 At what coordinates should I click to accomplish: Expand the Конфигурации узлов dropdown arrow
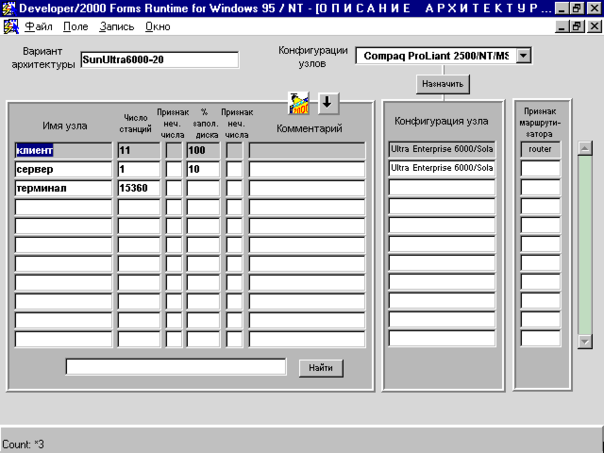[x=523, y=56]
